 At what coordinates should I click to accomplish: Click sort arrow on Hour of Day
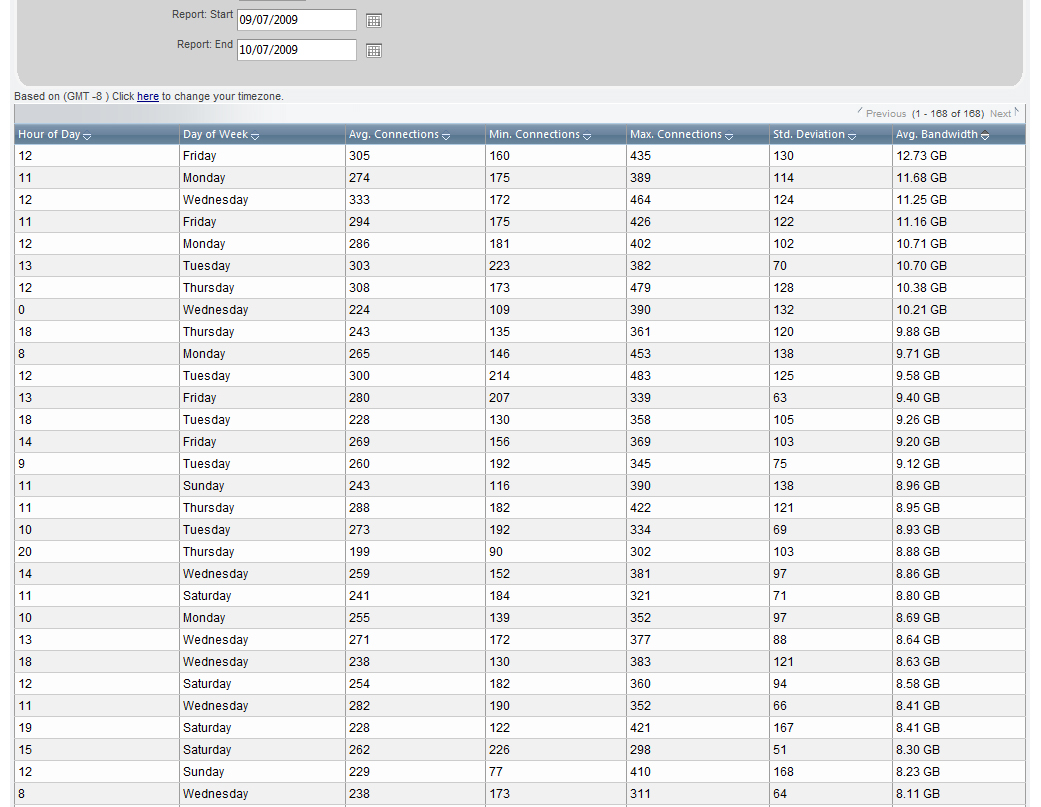point(87,136)
